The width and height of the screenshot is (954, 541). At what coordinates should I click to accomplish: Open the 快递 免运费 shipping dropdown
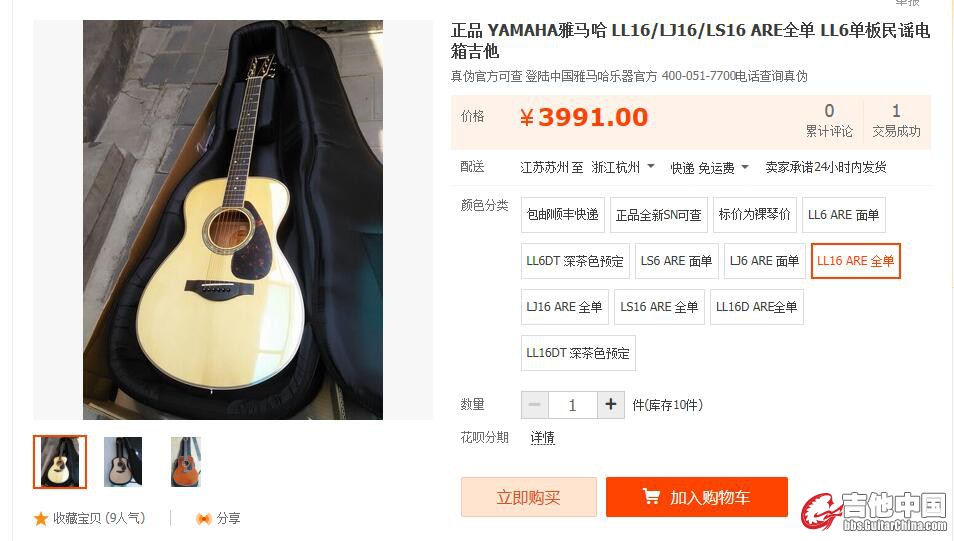tap(709, 167)
